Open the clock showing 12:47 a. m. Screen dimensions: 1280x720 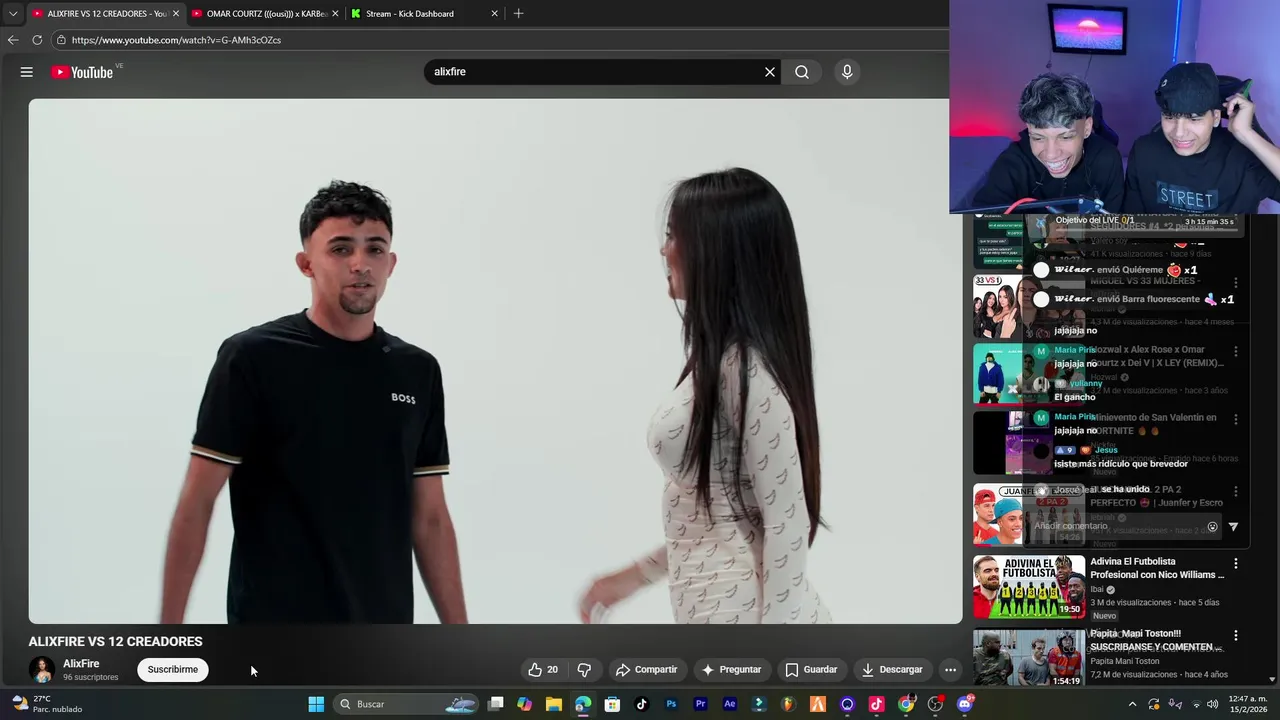(x=1249, y=704)
